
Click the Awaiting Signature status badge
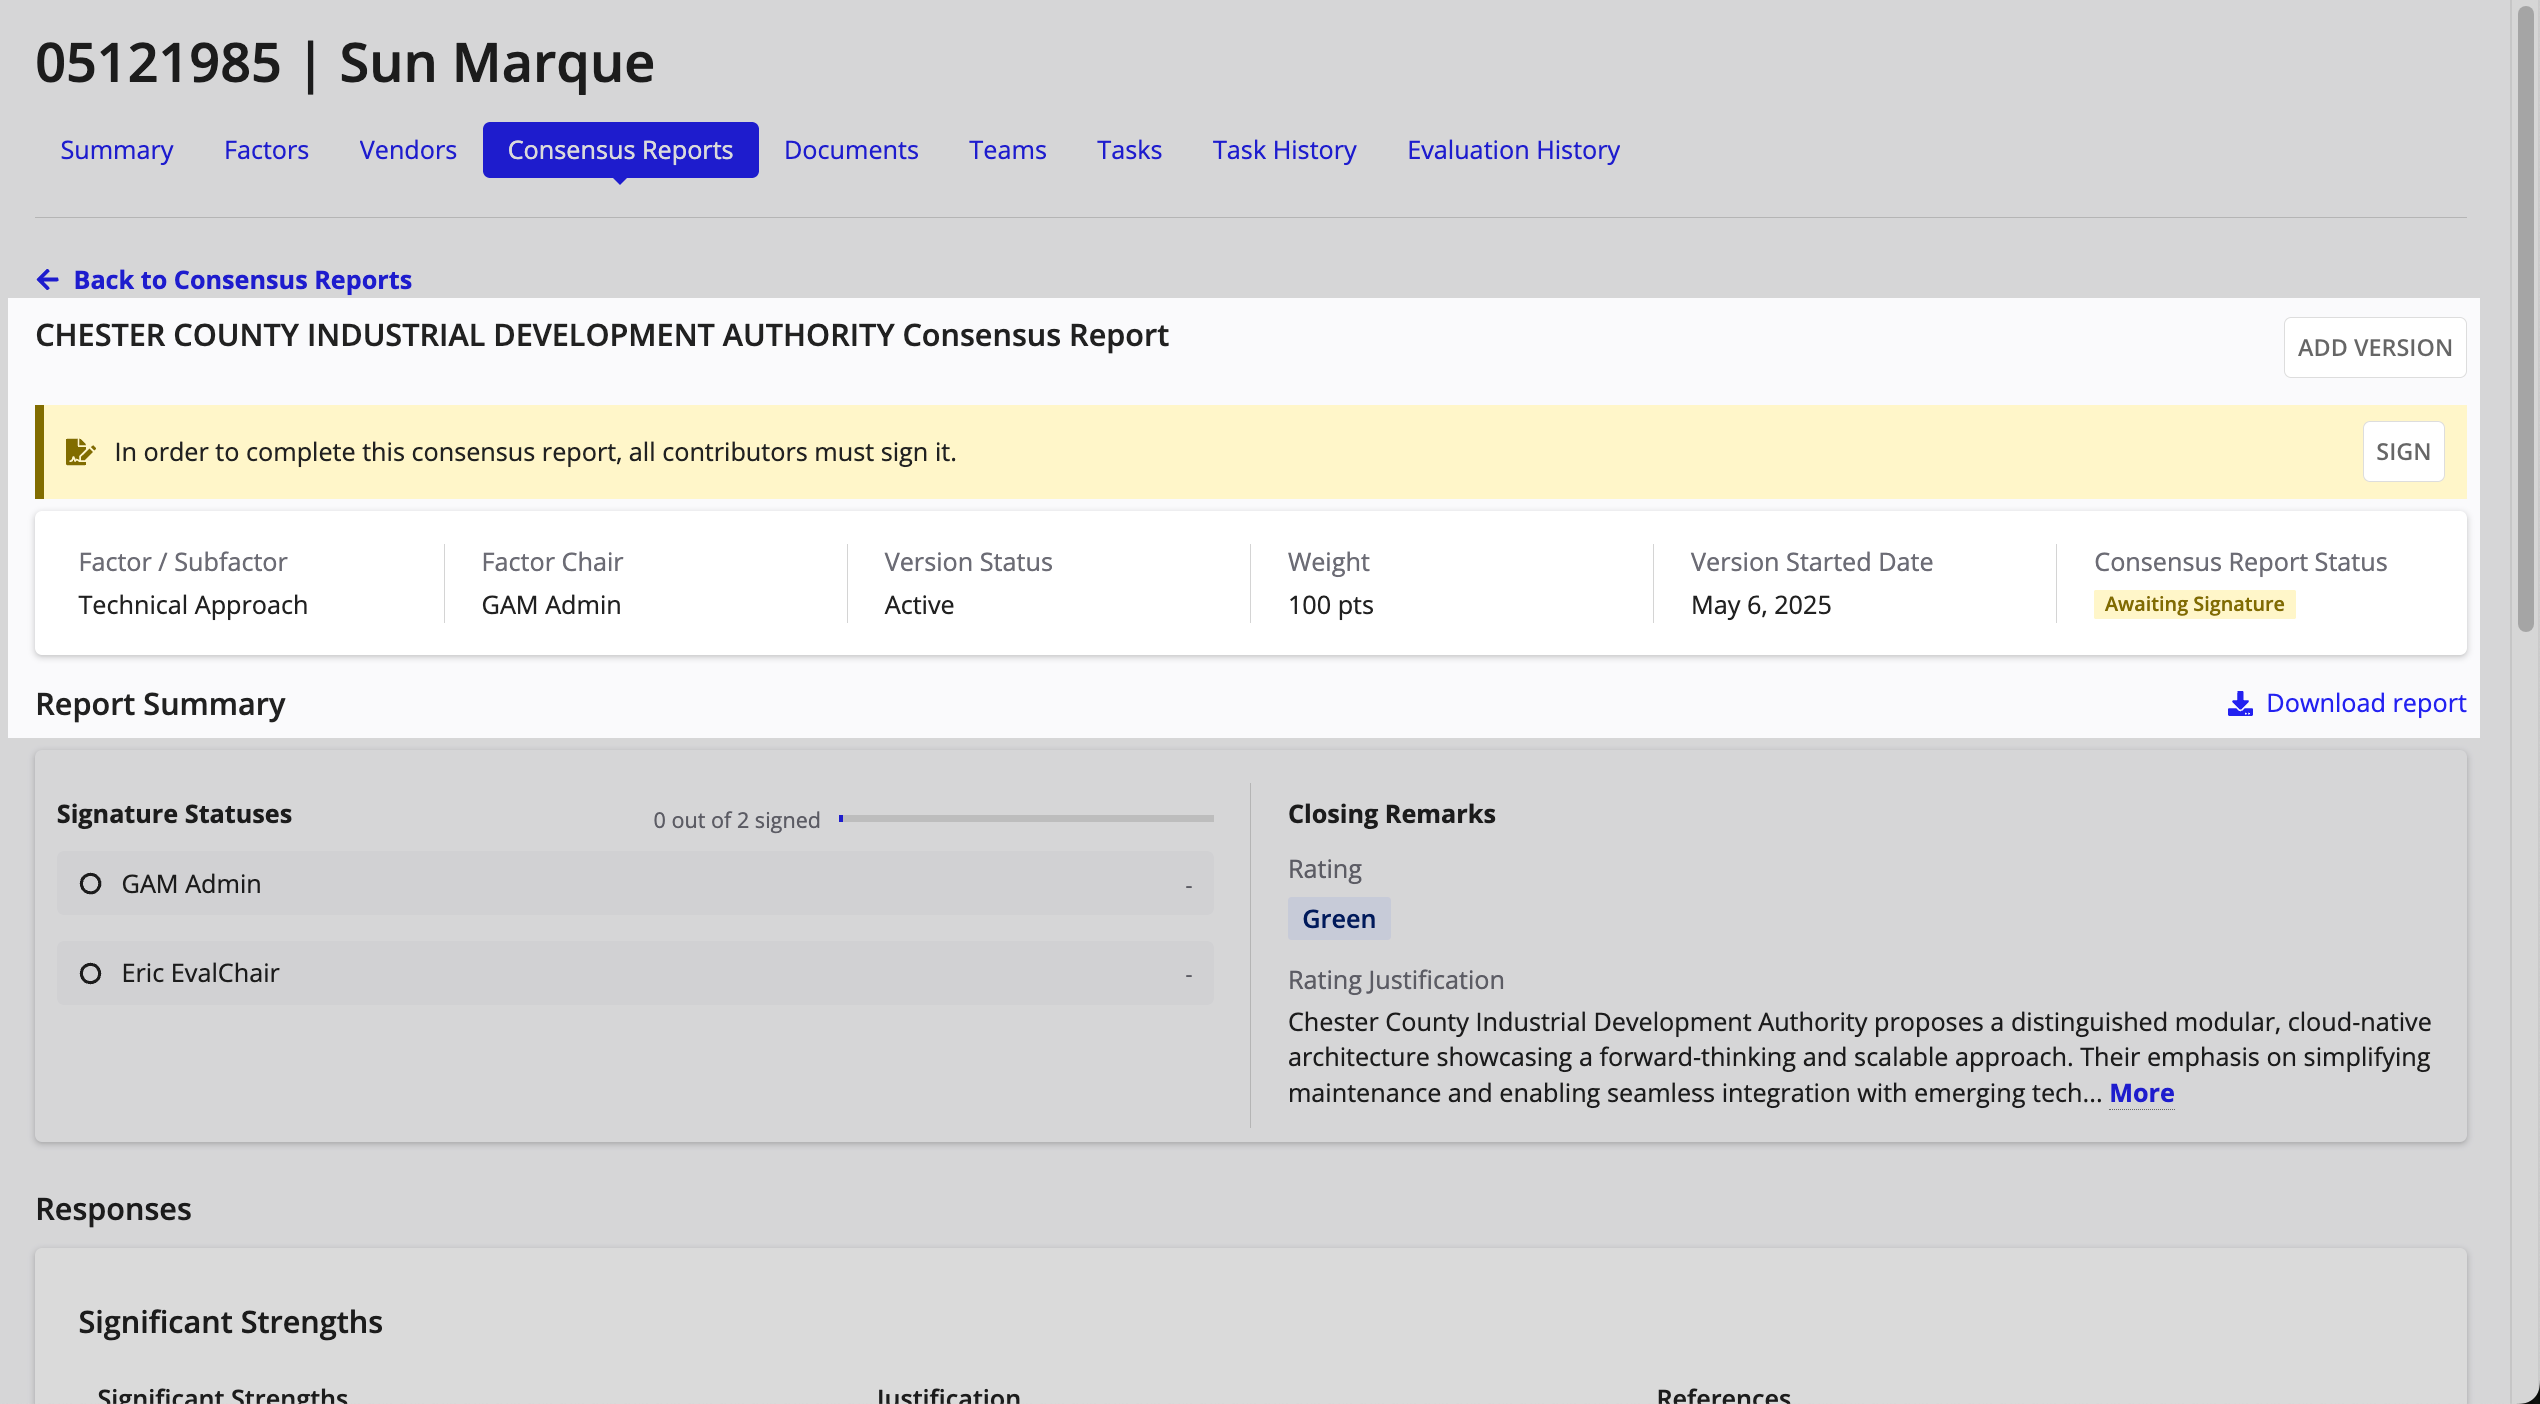(x=2194, y=604)
